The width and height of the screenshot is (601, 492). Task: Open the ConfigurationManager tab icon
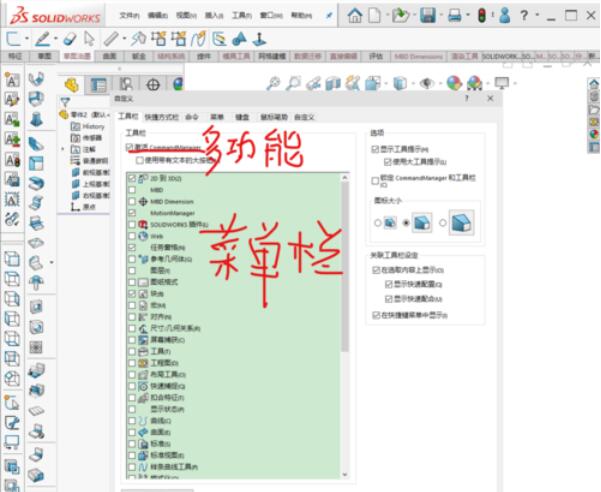[125, 84]
